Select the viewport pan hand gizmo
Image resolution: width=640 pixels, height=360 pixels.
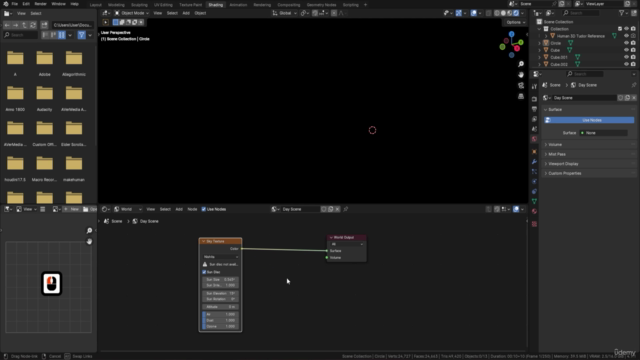[521, 75]
